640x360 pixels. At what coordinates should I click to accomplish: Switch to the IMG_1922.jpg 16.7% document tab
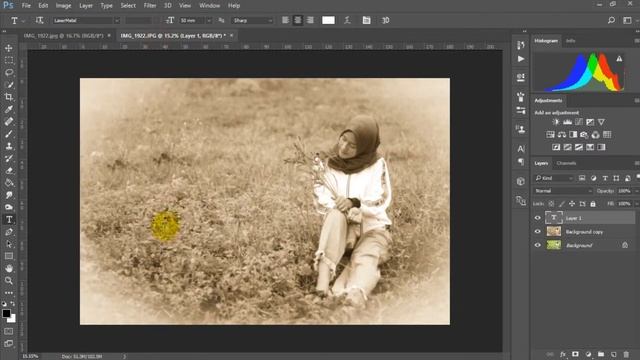[x=63, y=36]
